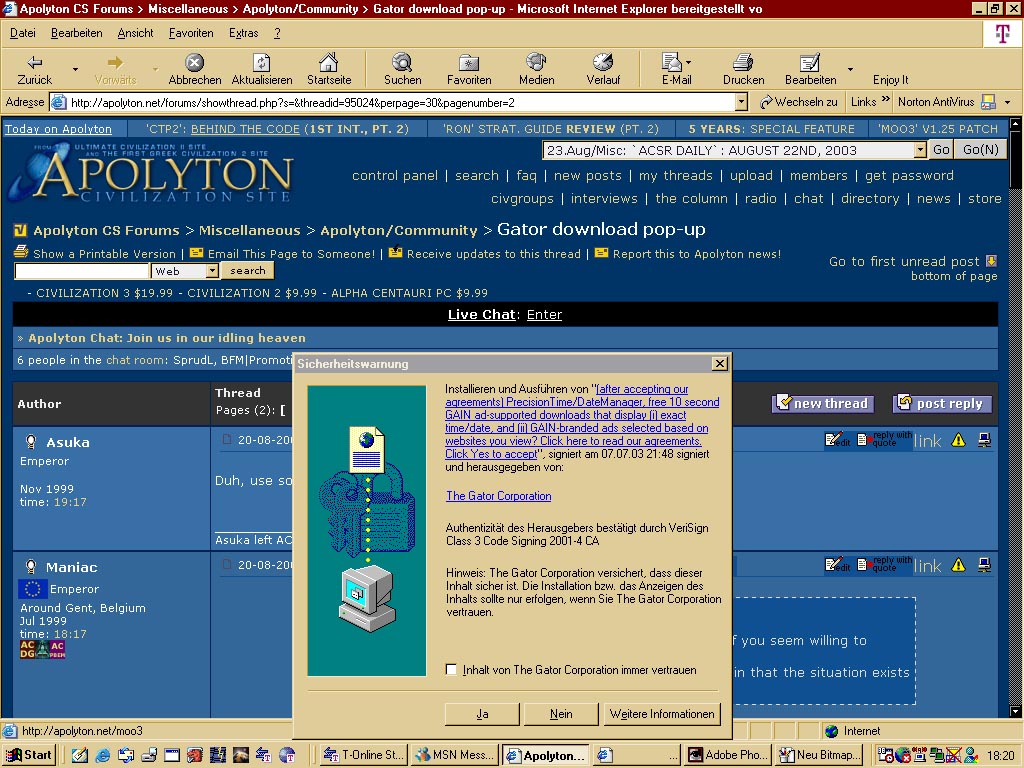Image resolution: width=1024 pixels, height=768 pixels.
Task: Check 'Inhalt von The Gator Corporation immer vertrauen'
Action: point(451,669)
